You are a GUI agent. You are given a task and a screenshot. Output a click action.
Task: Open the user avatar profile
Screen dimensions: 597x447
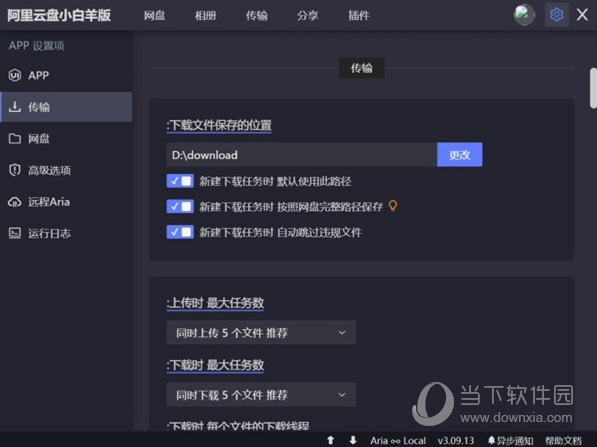(524, 15)
